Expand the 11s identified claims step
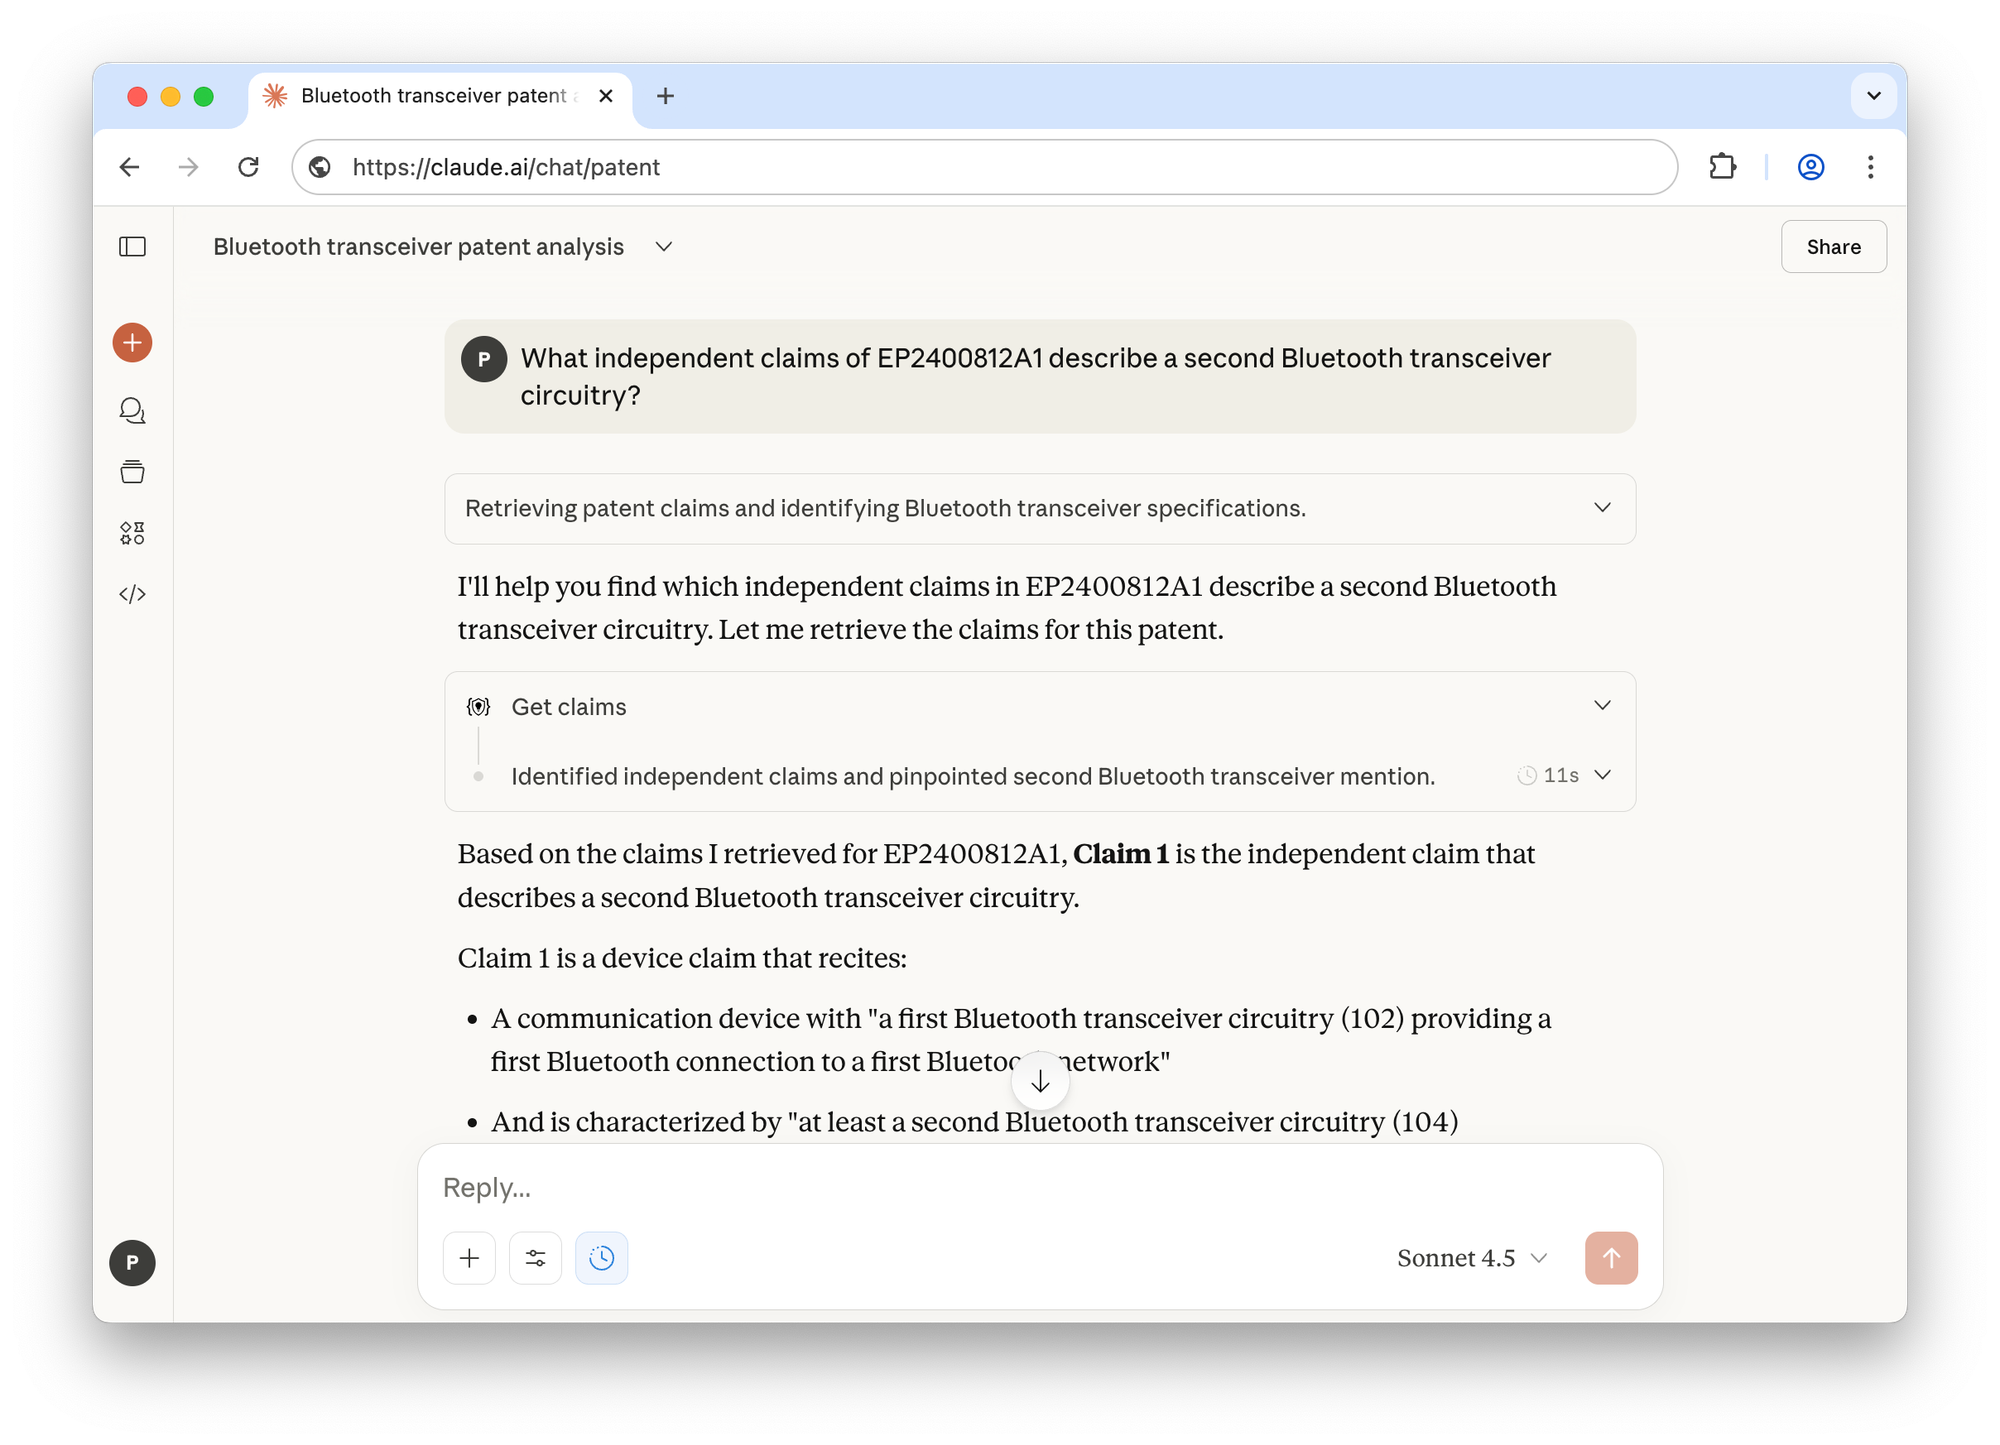This screenshot has width=2000, height=1445. point(1602,776)
